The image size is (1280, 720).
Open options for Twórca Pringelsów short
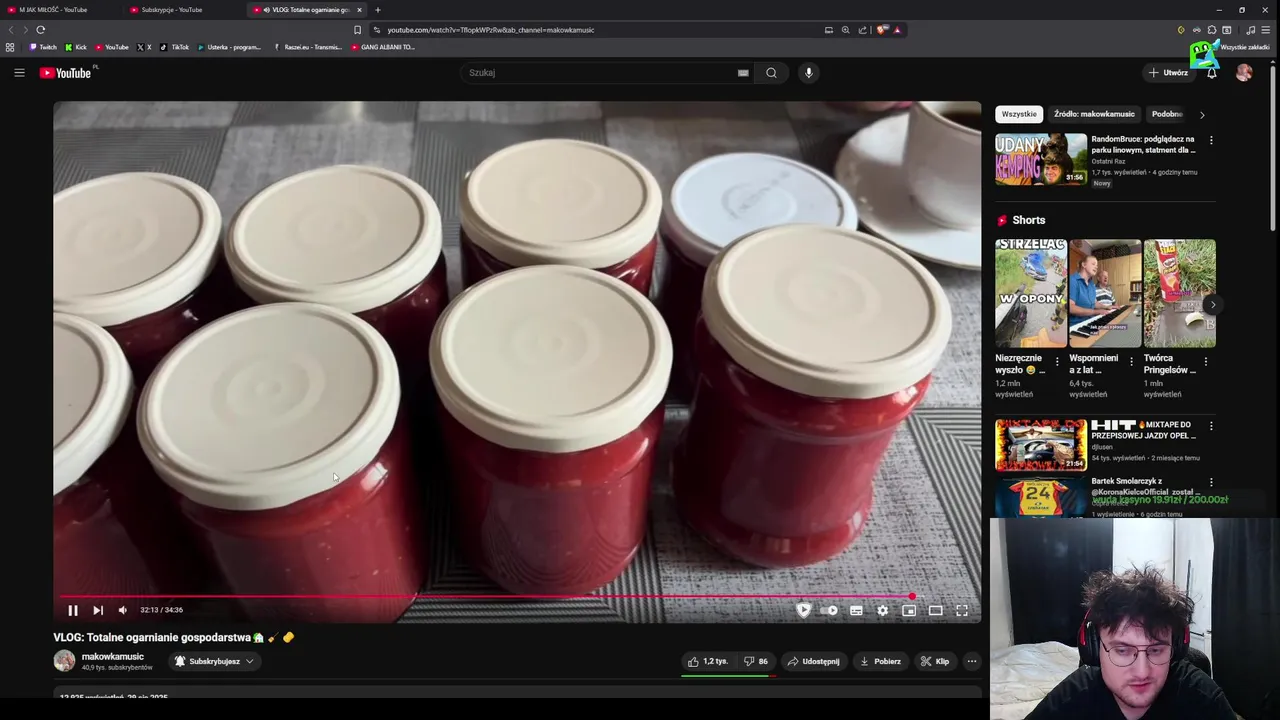pyautogui.click(x=1206, y=362)
